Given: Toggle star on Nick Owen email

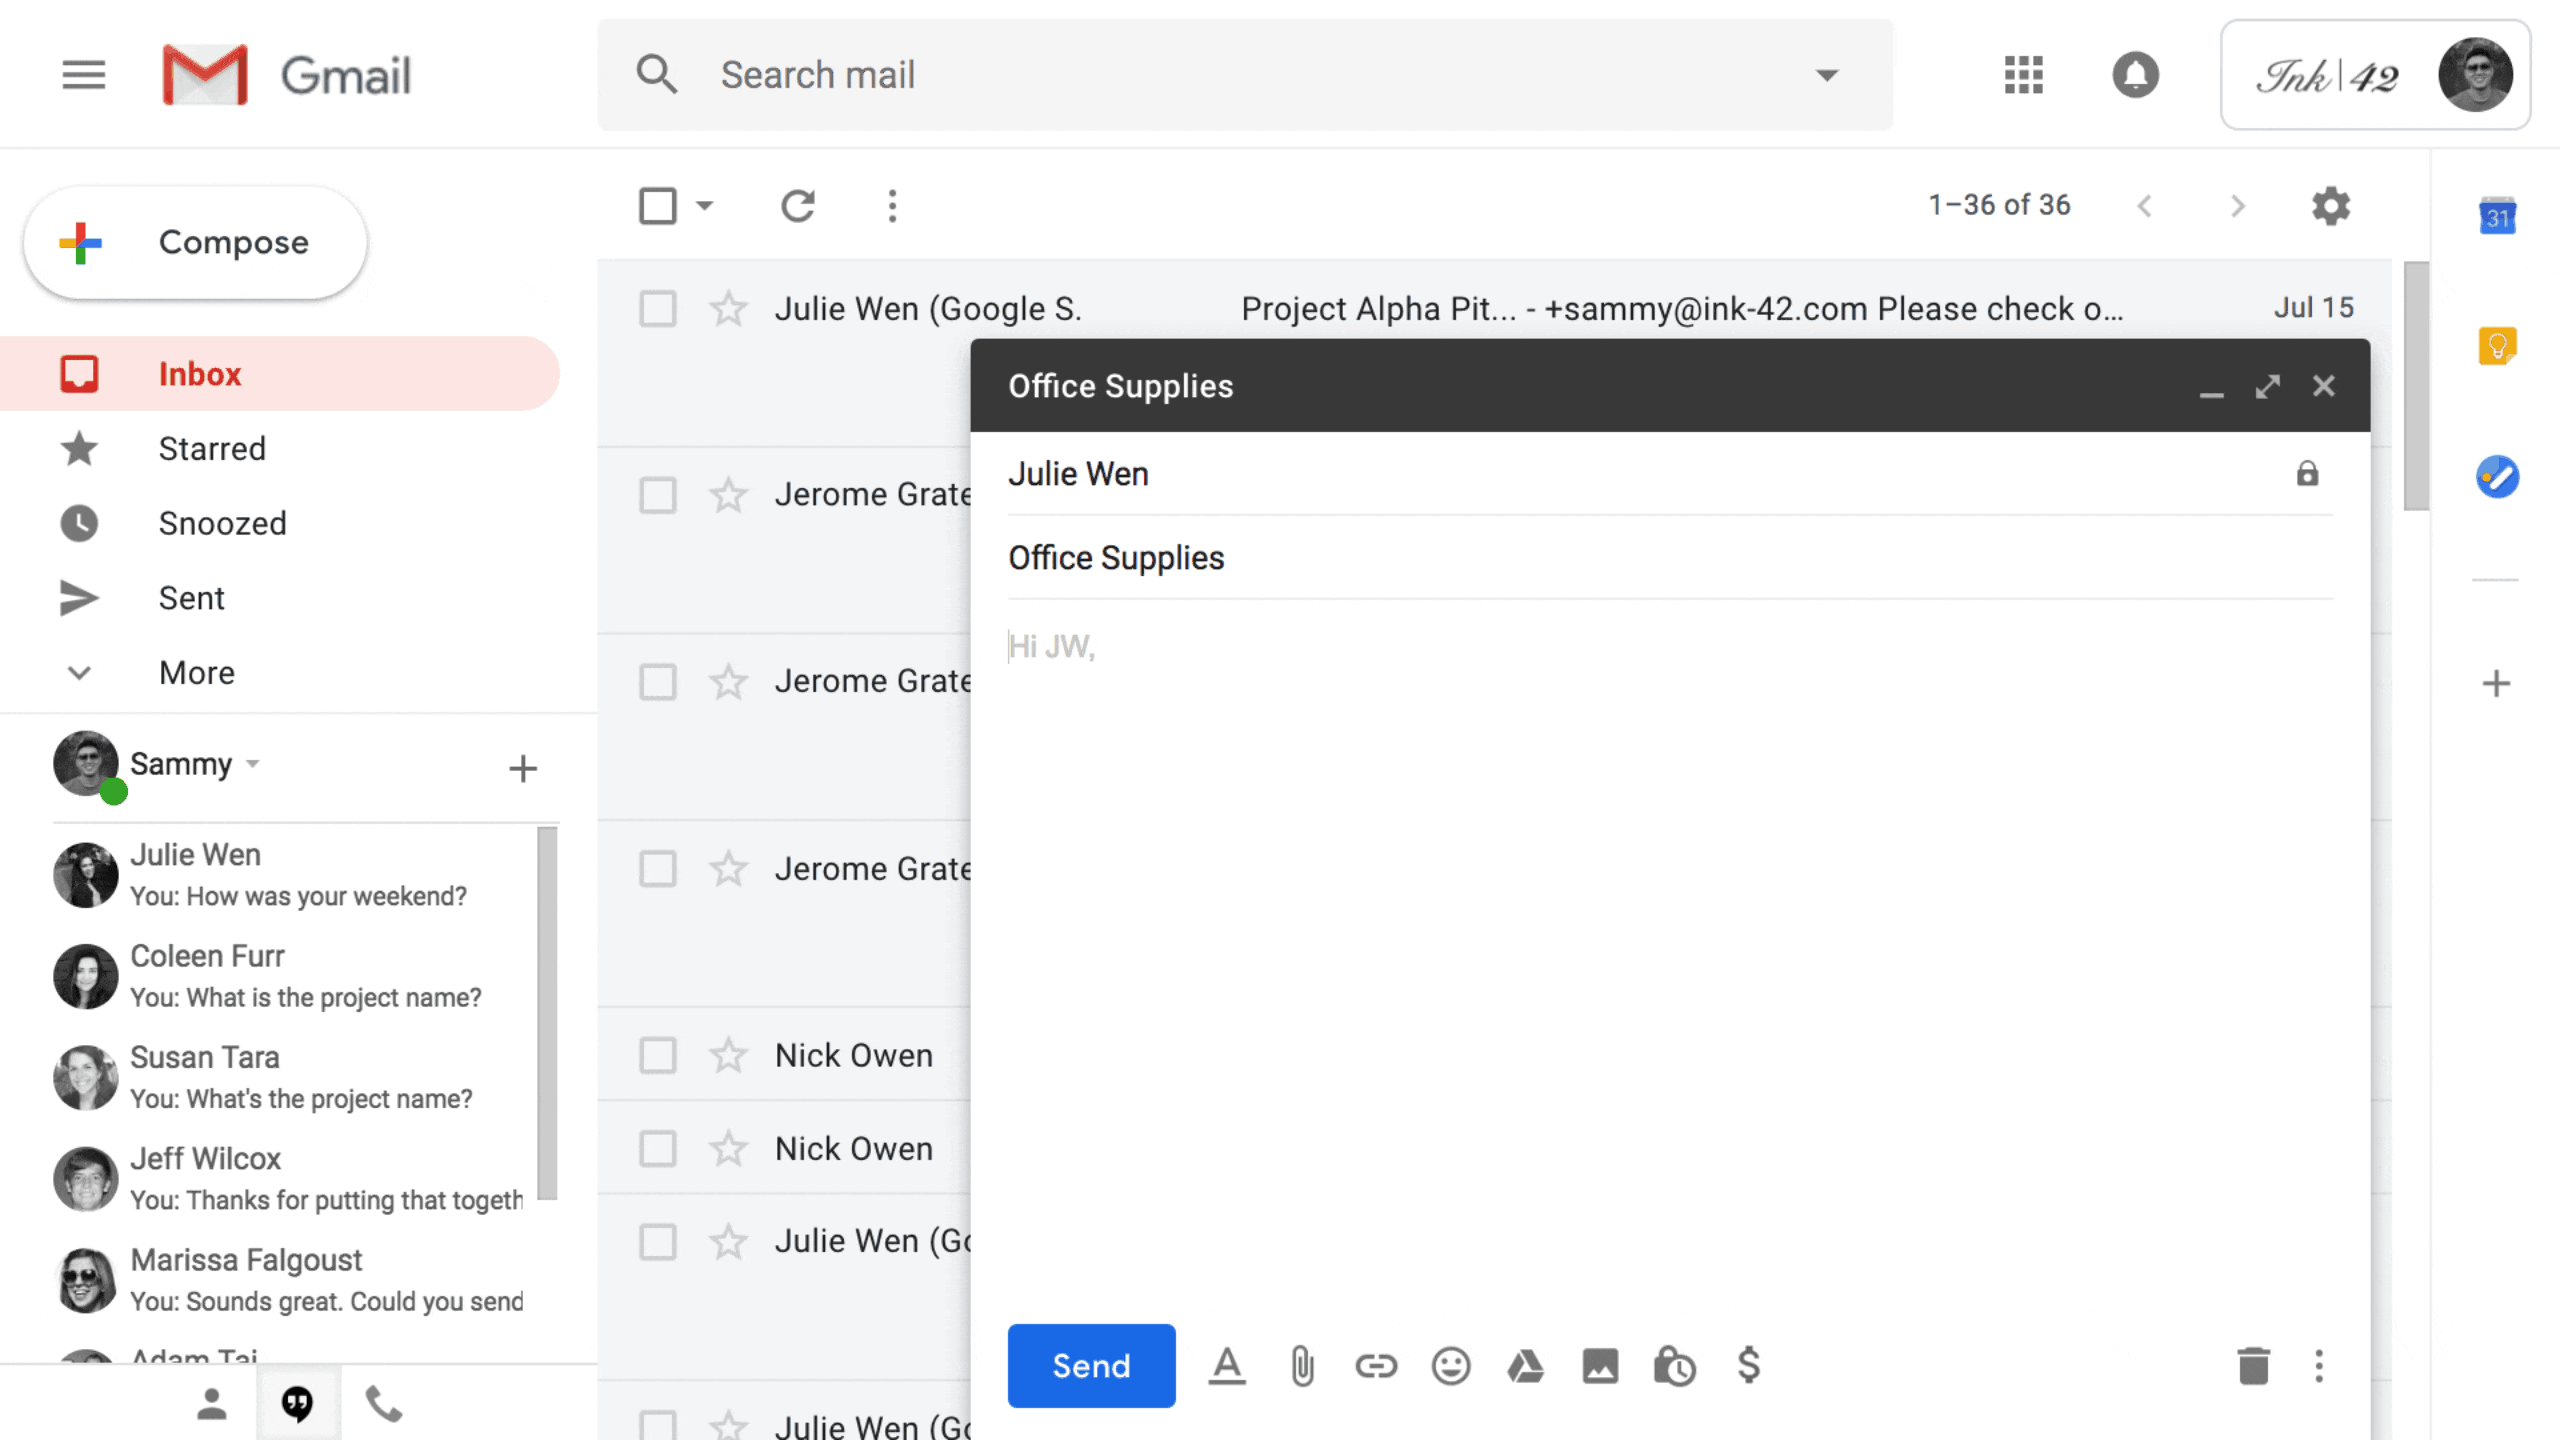Looking at the screenshot, I should 728,1053.
